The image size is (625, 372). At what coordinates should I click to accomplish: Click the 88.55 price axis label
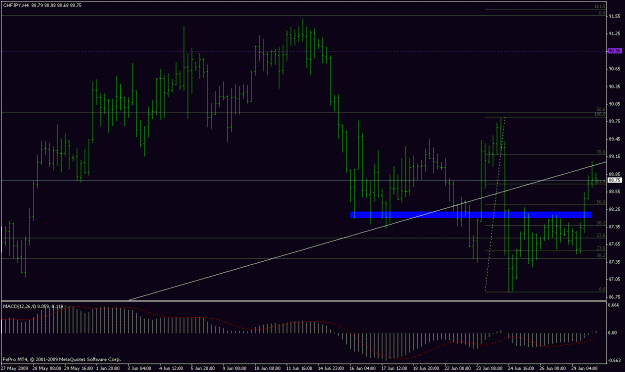614,191
